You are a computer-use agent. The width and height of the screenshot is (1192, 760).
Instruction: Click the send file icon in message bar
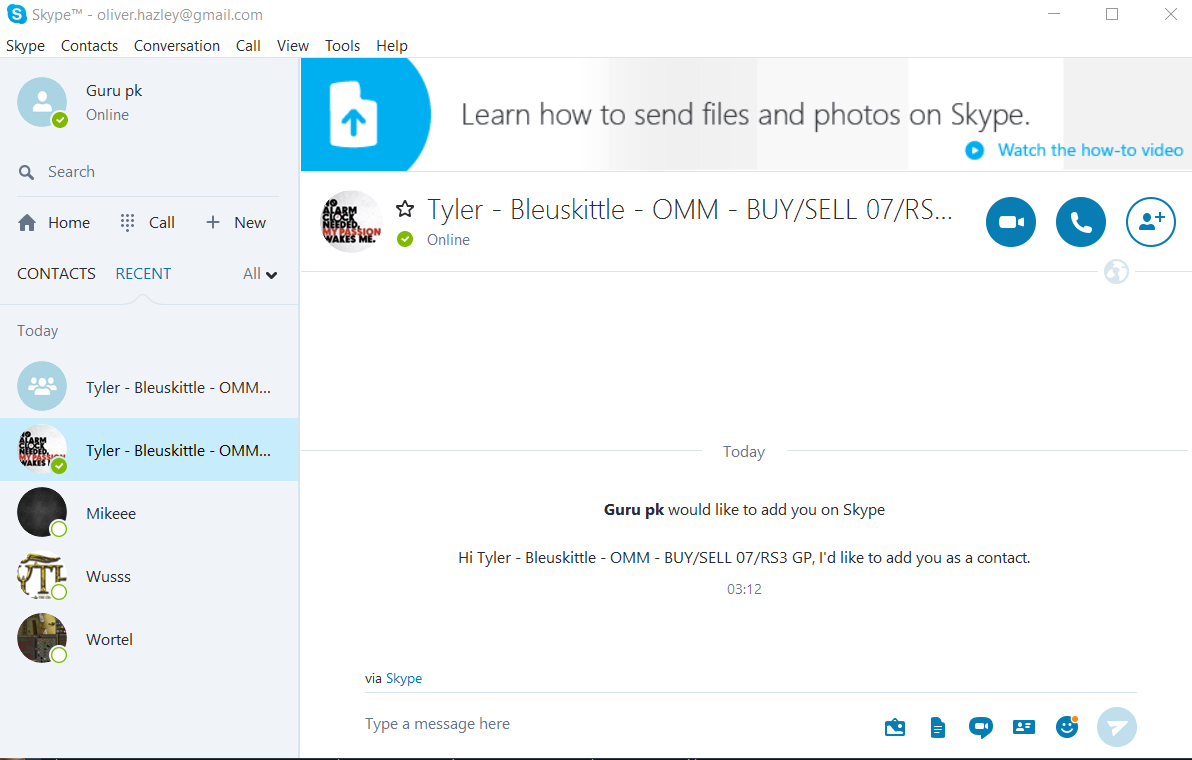click(x=937, y=727)
